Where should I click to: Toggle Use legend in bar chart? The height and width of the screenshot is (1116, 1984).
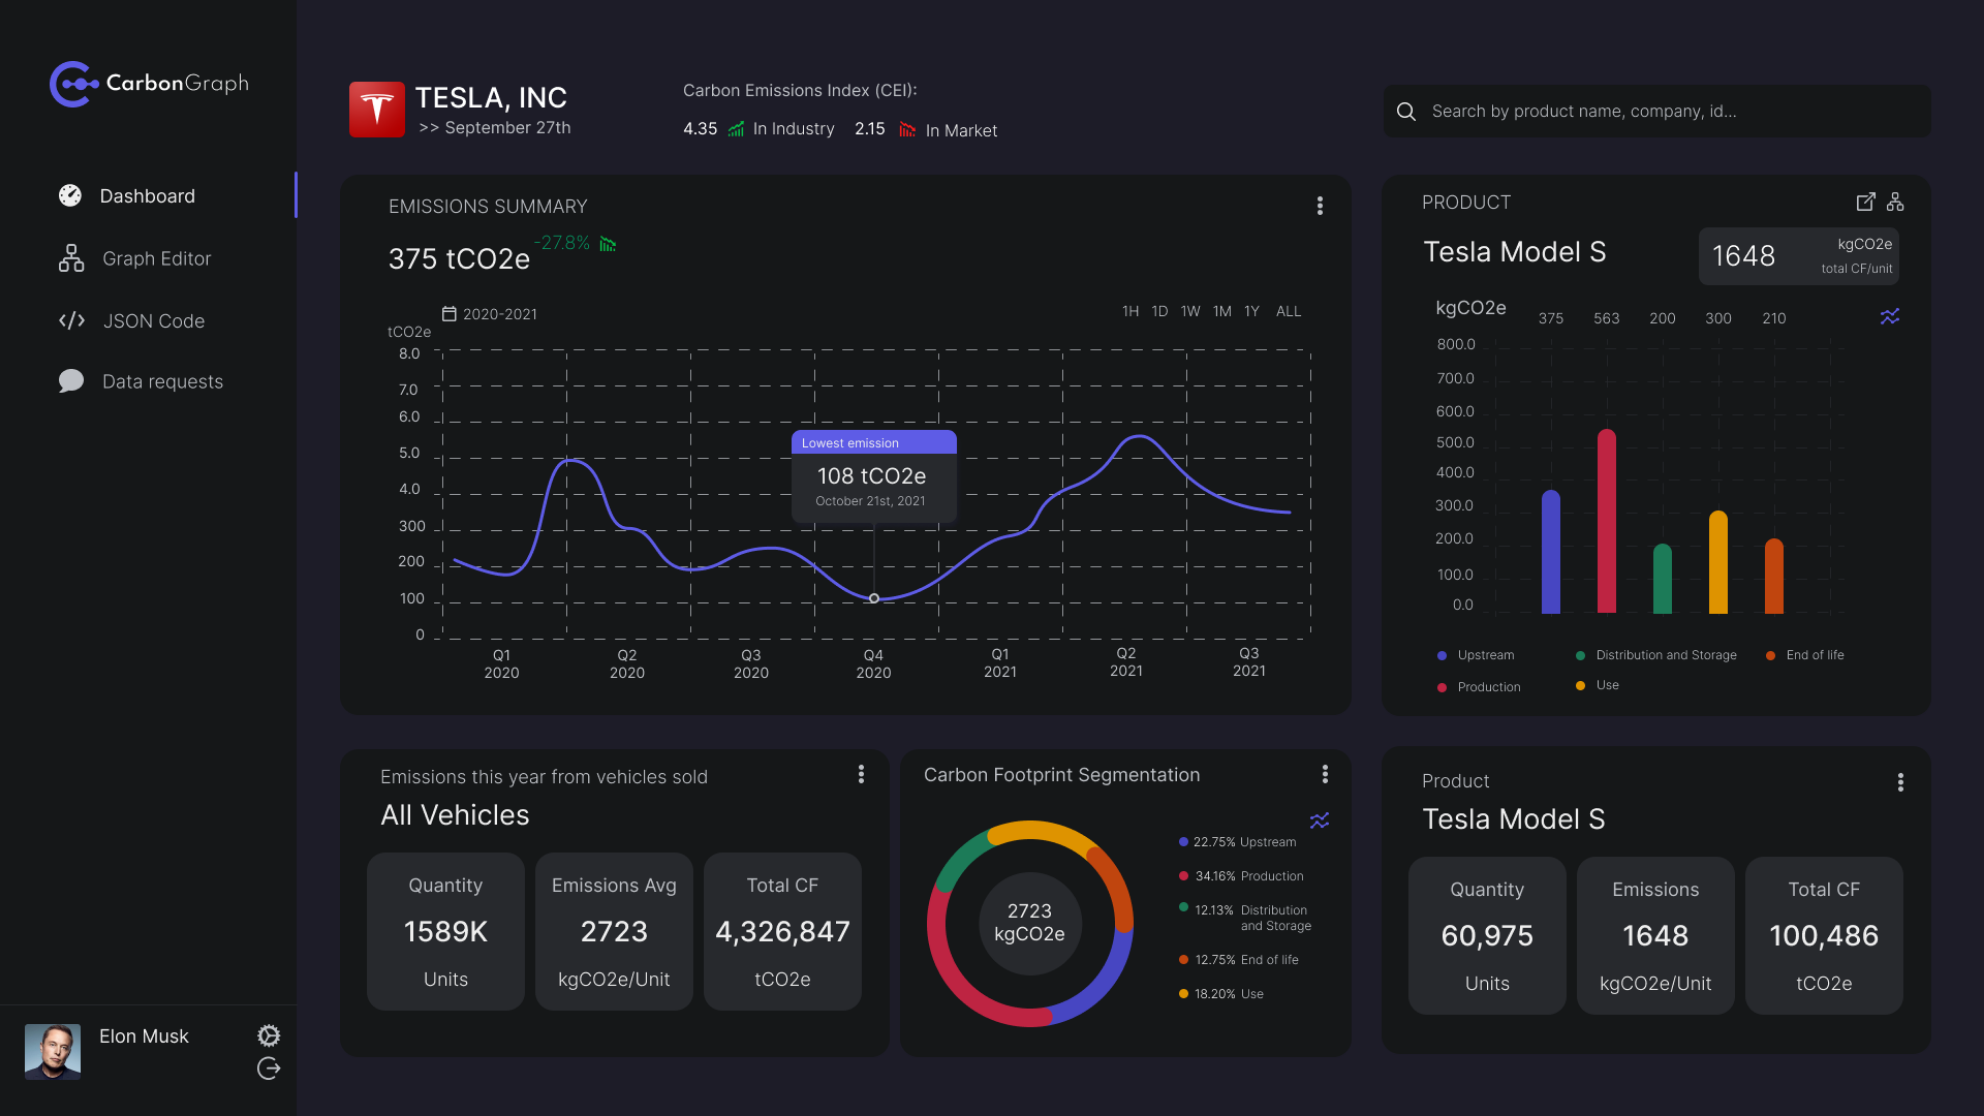click(1597, 685)
